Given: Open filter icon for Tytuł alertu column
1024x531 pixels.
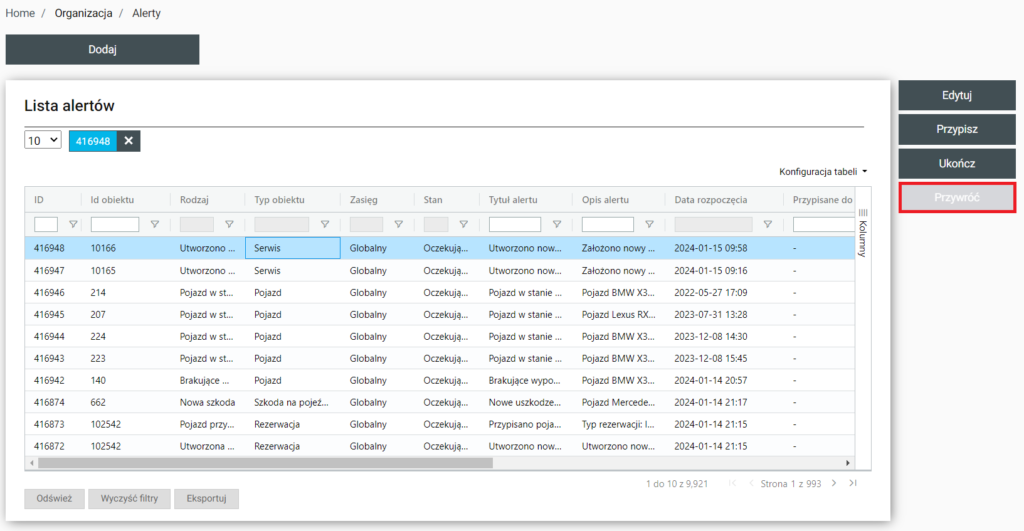Looking at the screenshot, I should coord(556,225).
